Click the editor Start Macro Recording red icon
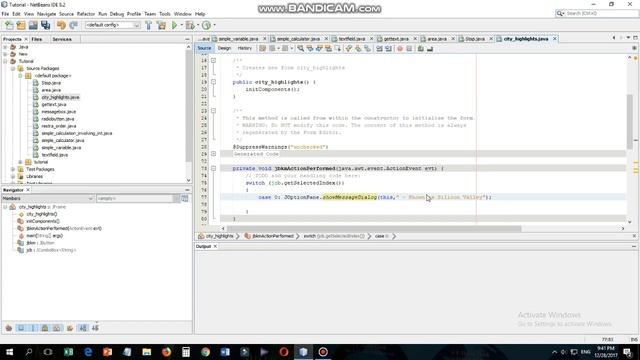The height and width of the screenshot is (360, 640). pos(400,49)
